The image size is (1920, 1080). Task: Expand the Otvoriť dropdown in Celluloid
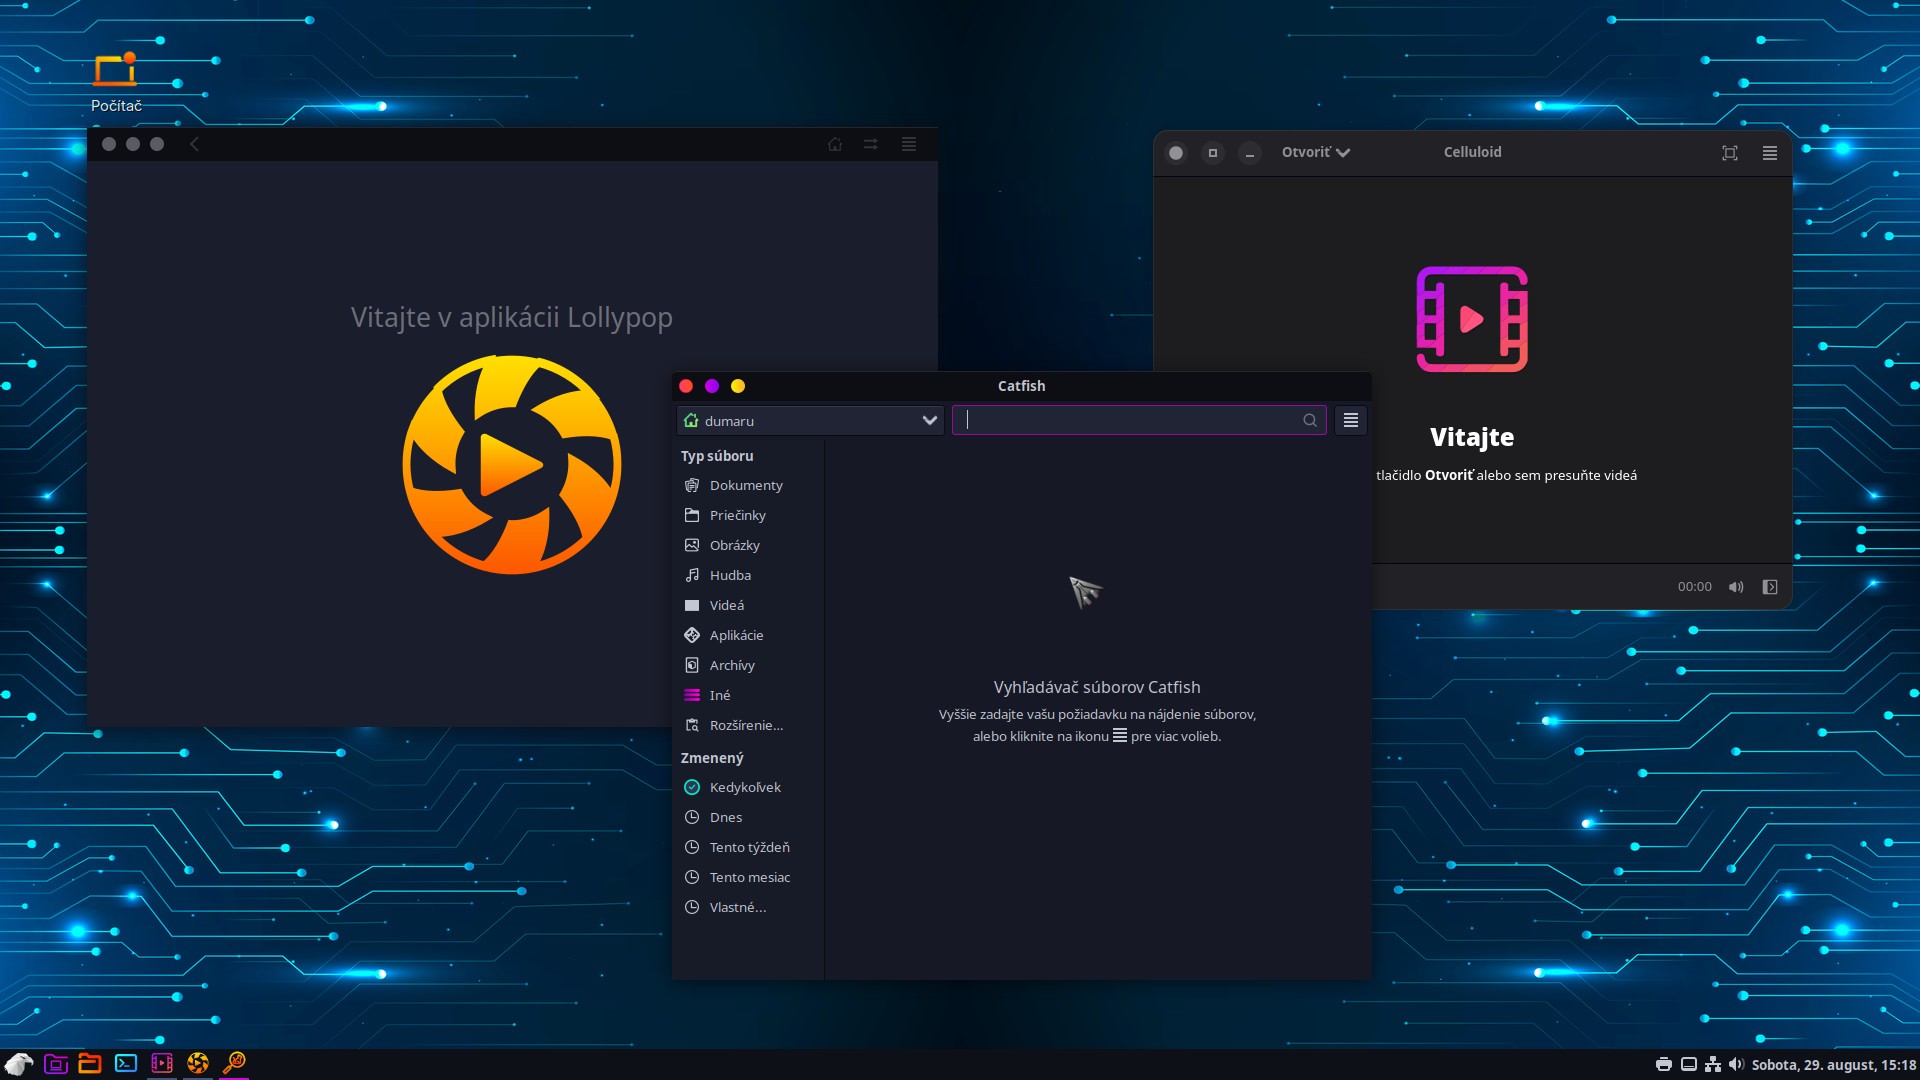1316,153
